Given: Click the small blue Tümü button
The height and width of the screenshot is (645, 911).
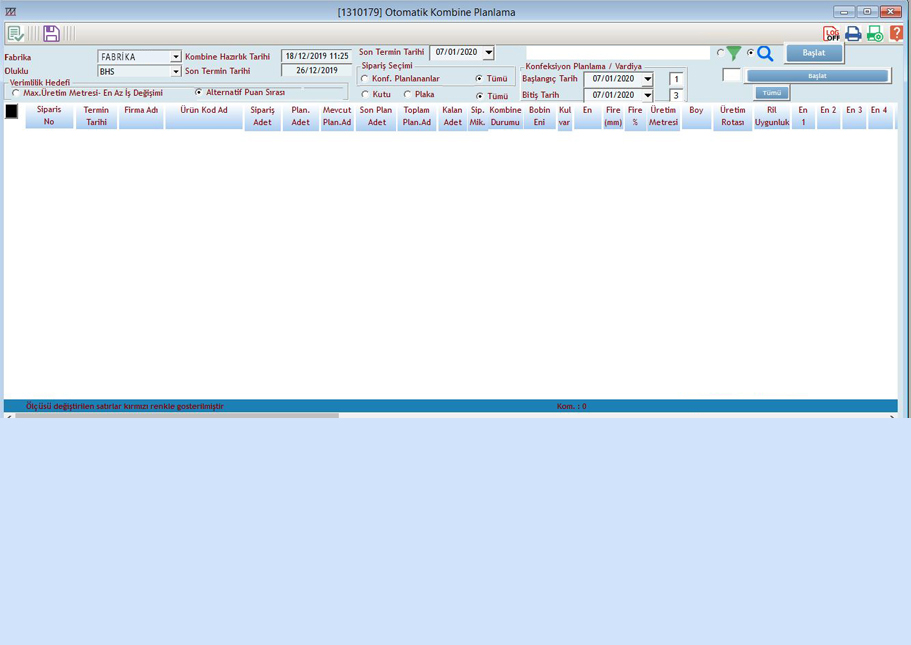Looking at the screenshot, I should point(772,93).
